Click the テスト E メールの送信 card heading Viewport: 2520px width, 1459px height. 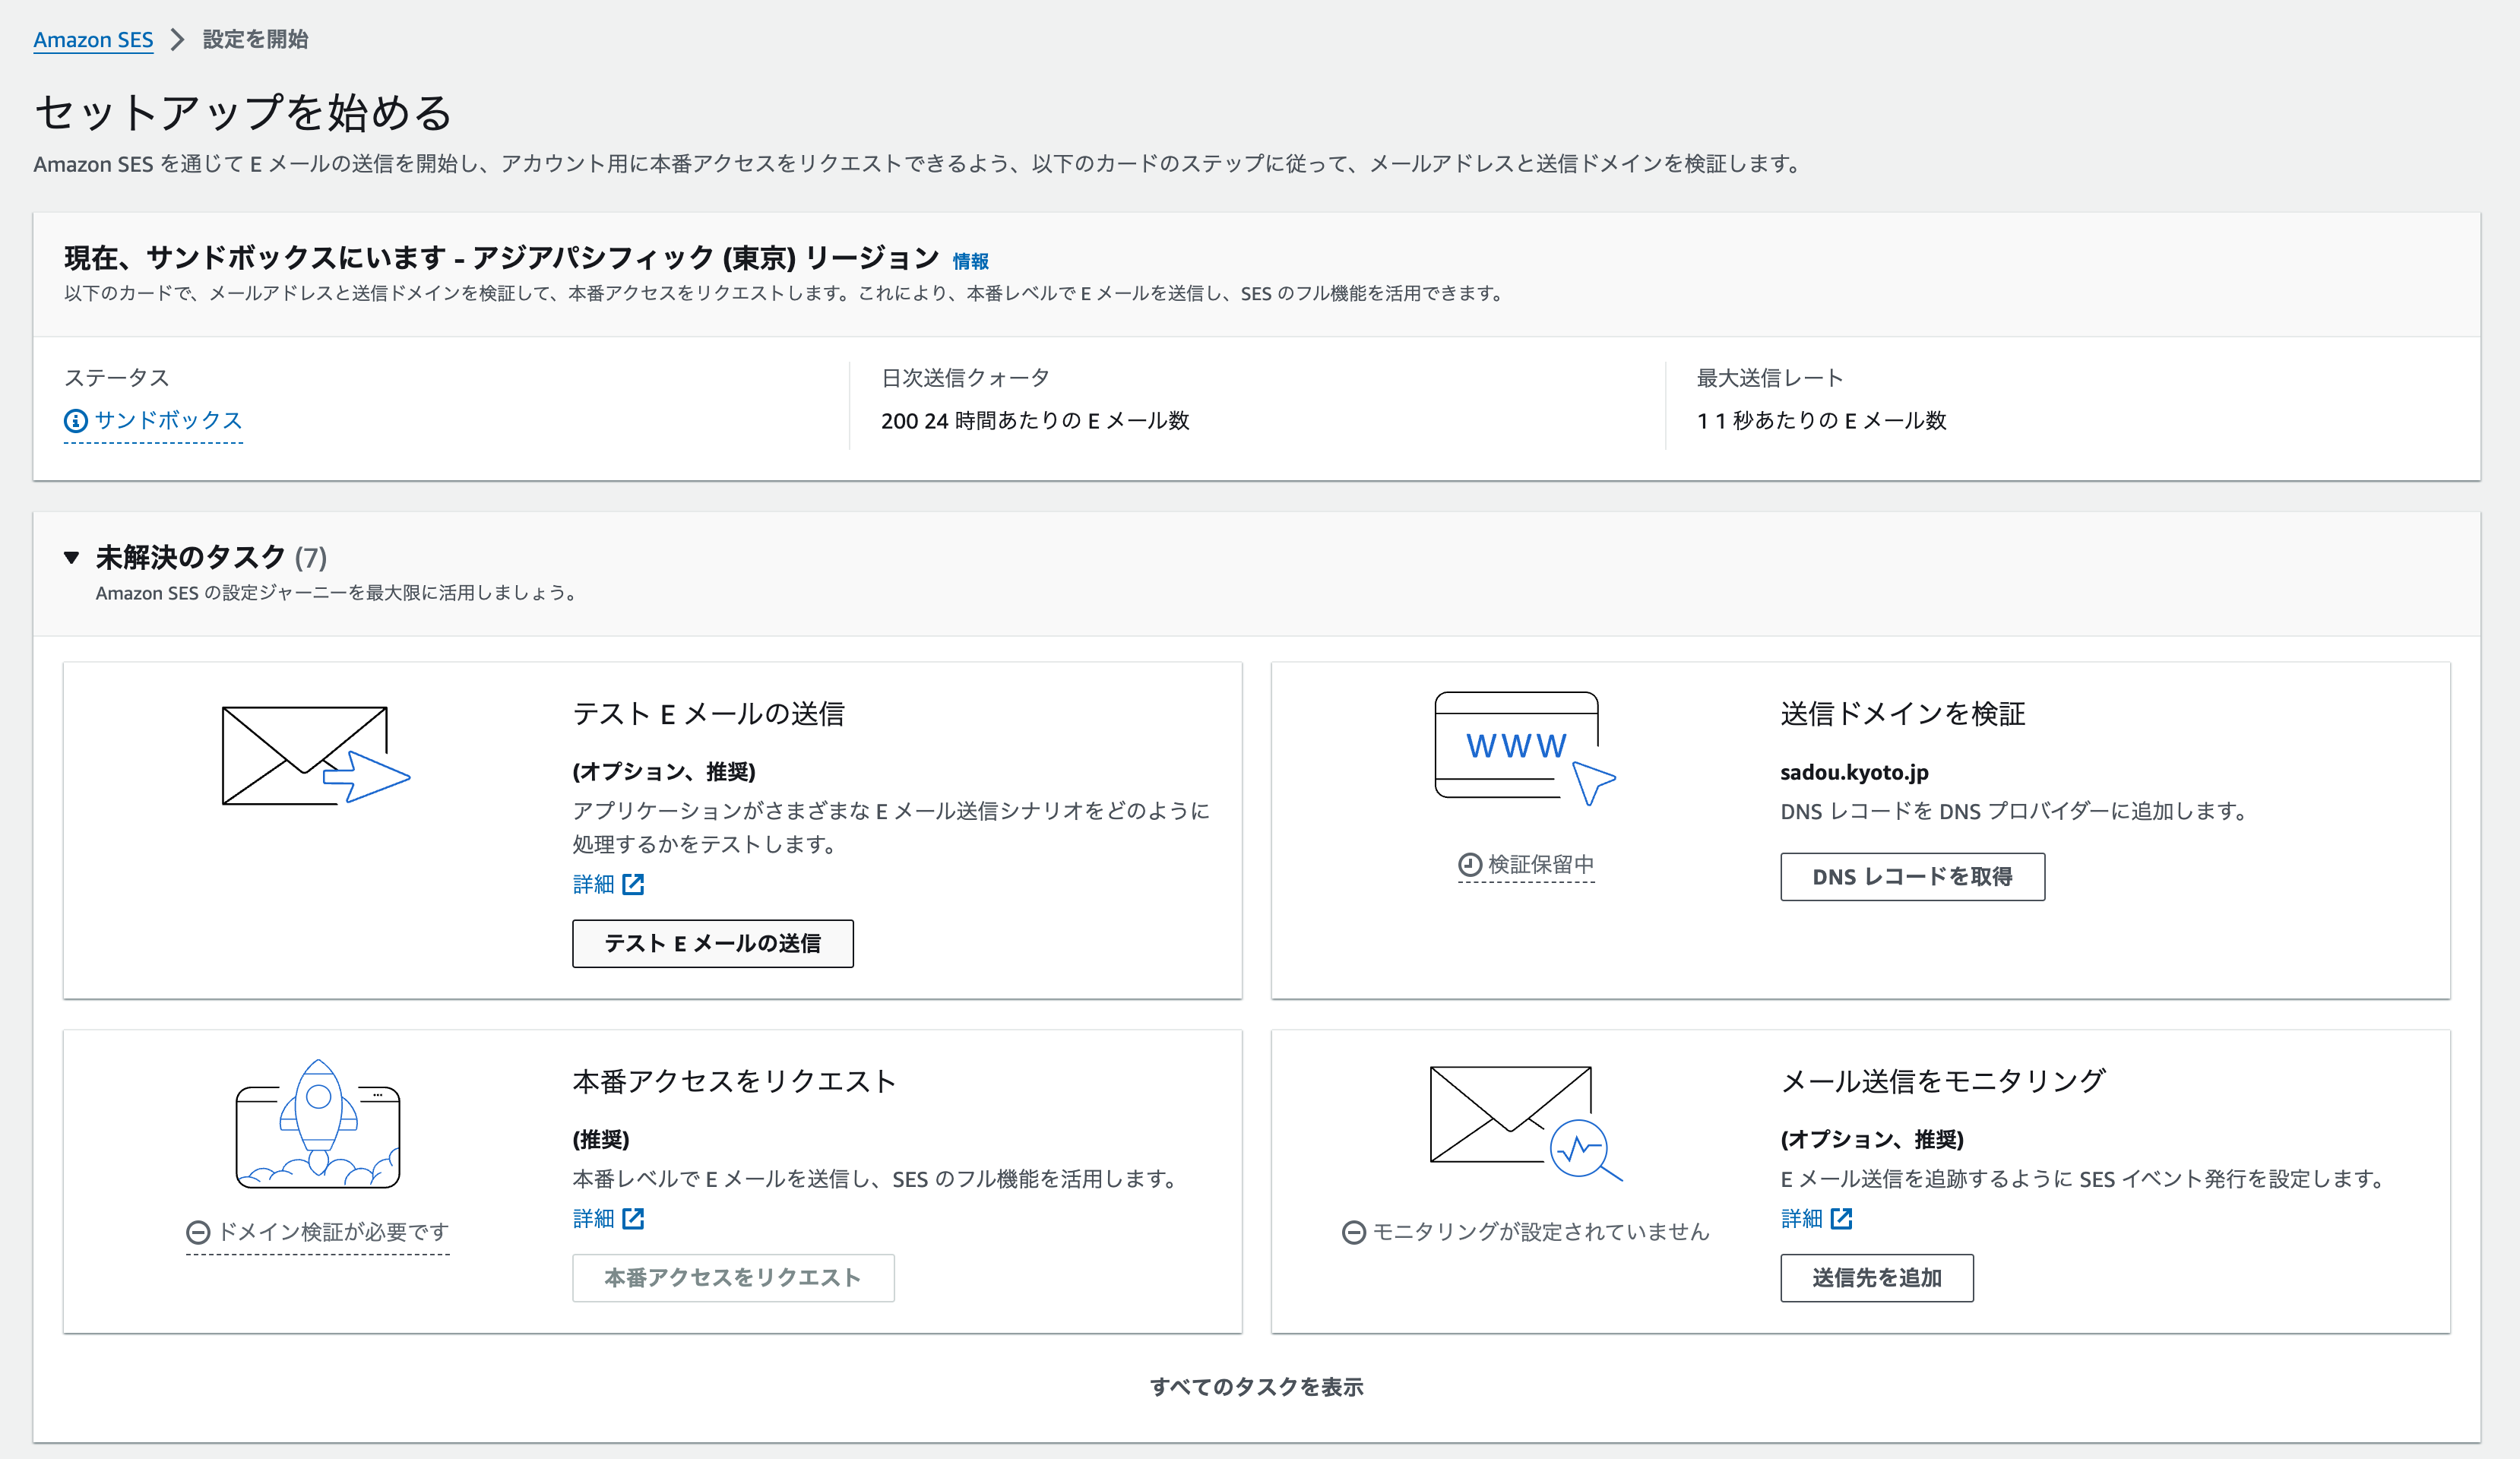point(709,713)
